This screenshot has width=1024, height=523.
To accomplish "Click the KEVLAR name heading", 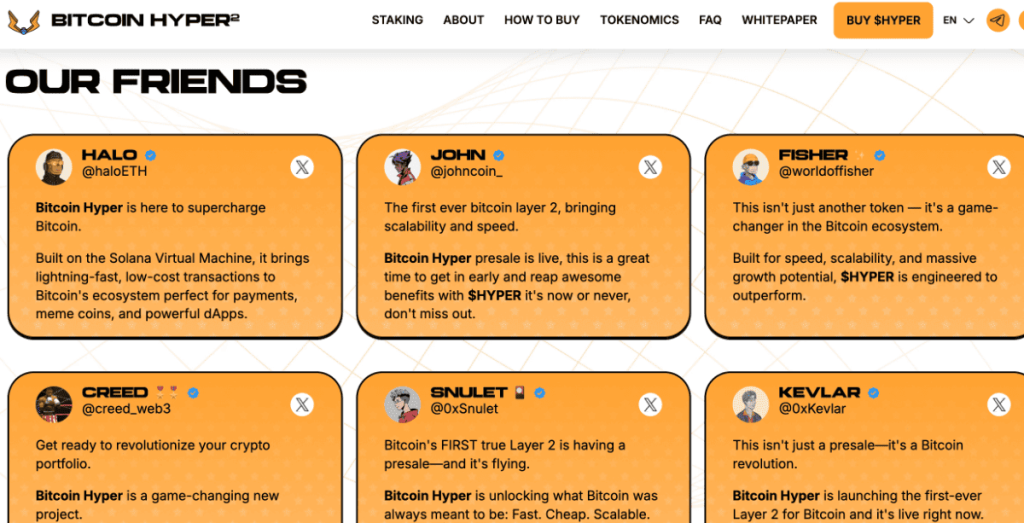I will (820, 393).
